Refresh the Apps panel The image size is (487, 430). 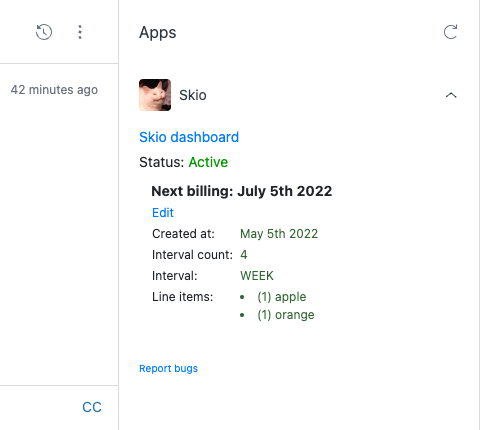[450, 32]
